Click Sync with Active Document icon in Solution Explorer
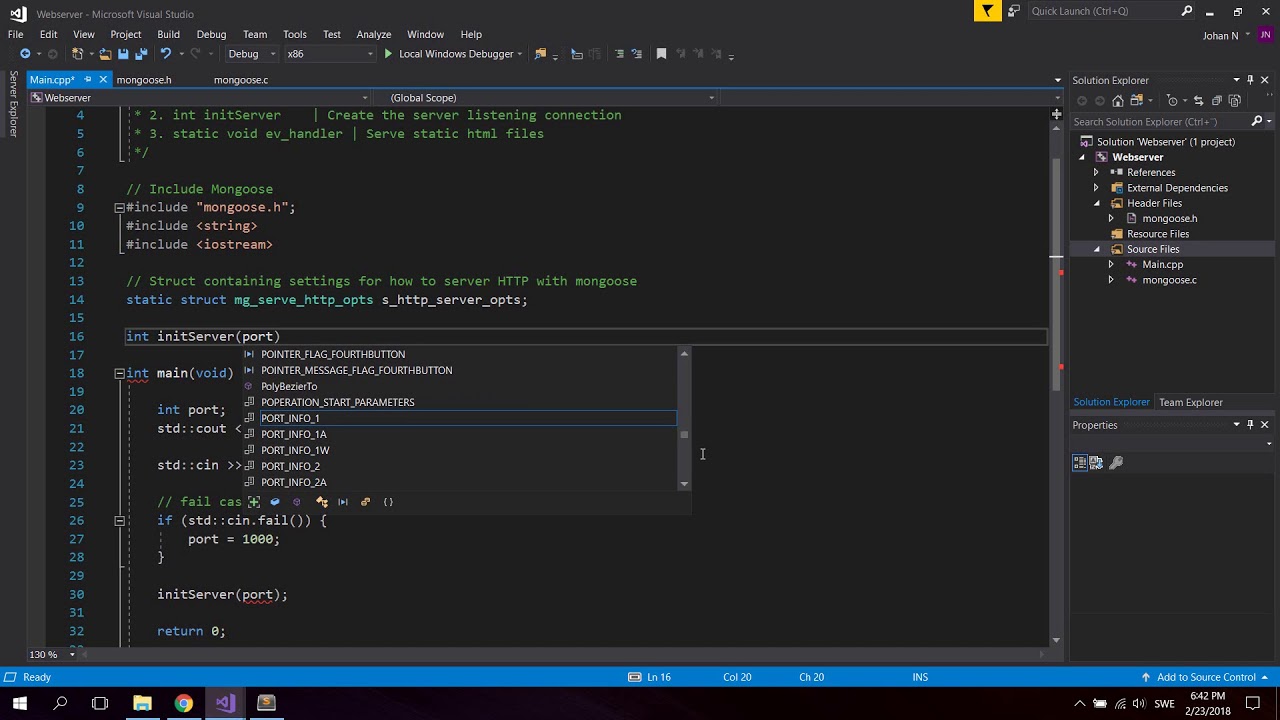Image resolution: width=1280 pixels, height=720 pixels. click(1199, 101)
